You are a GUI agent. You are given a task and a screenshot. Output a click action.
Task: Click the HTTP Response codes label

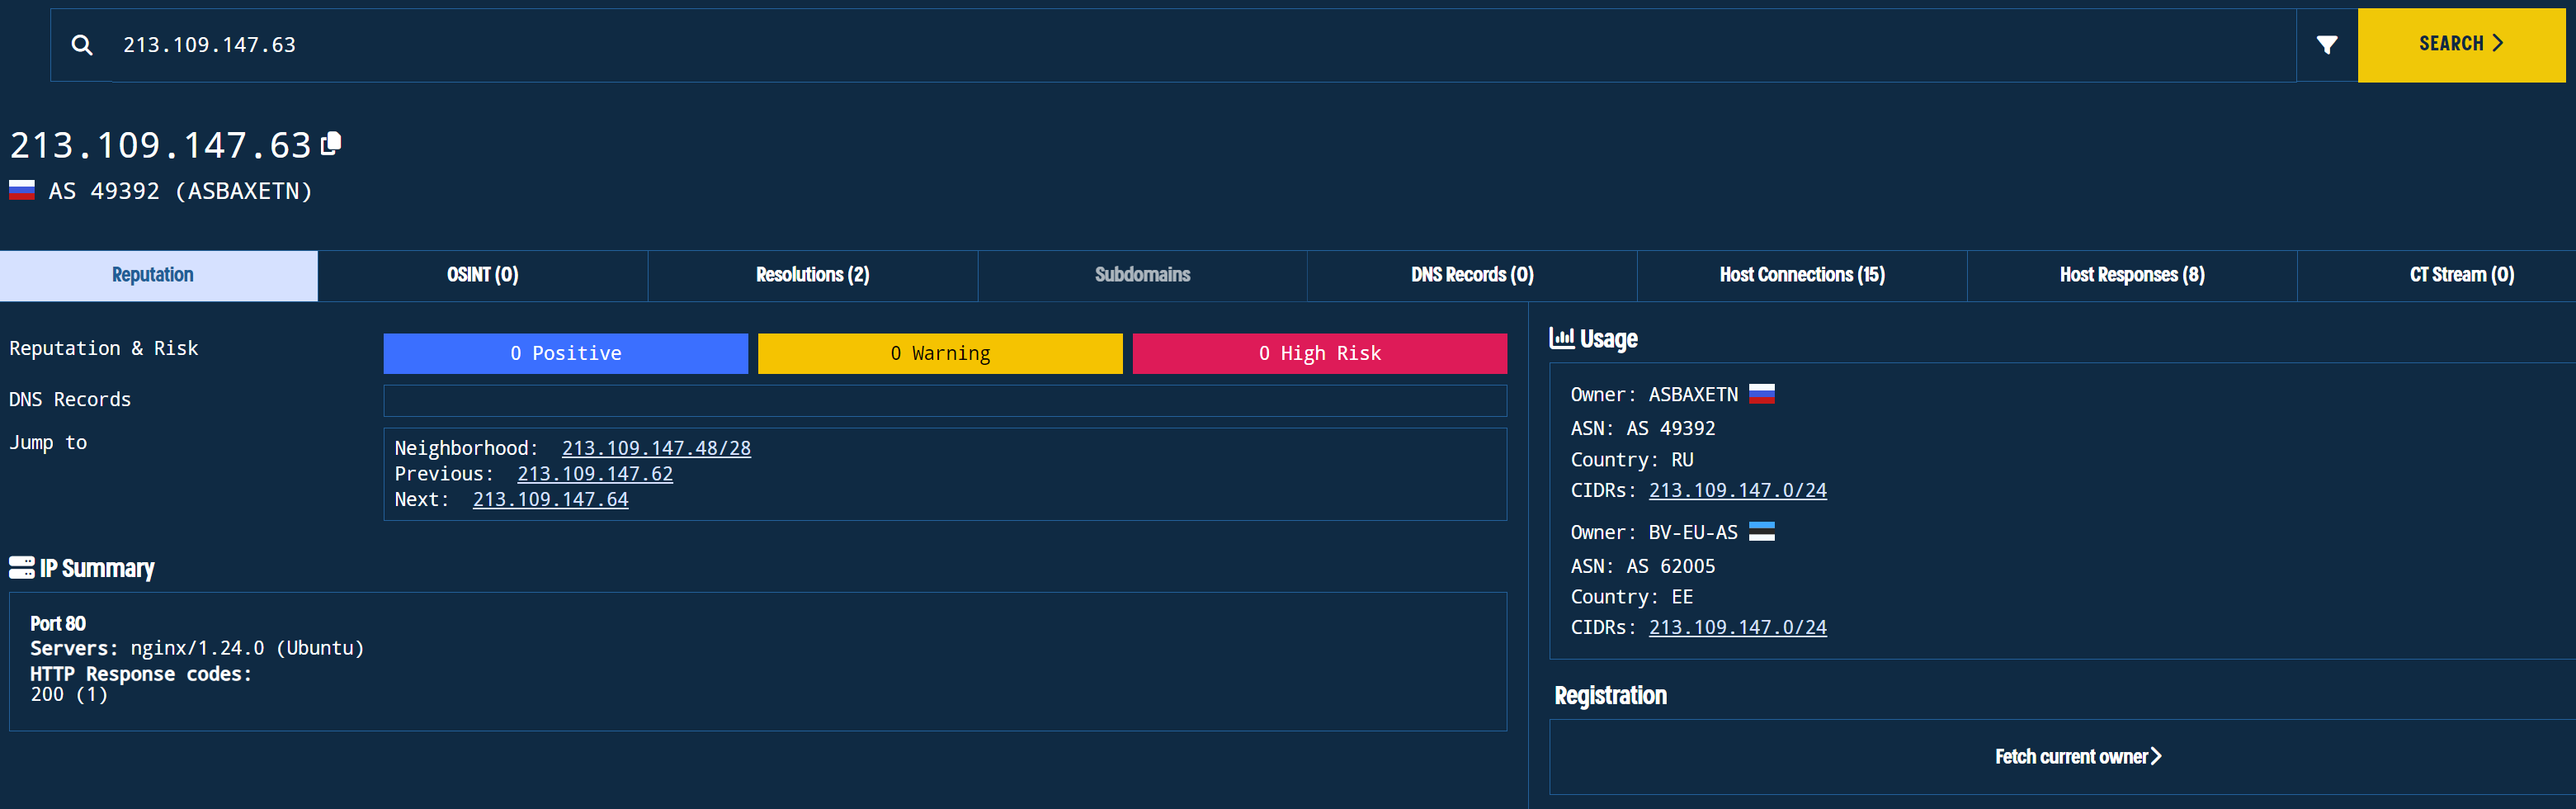click(141, 674)
